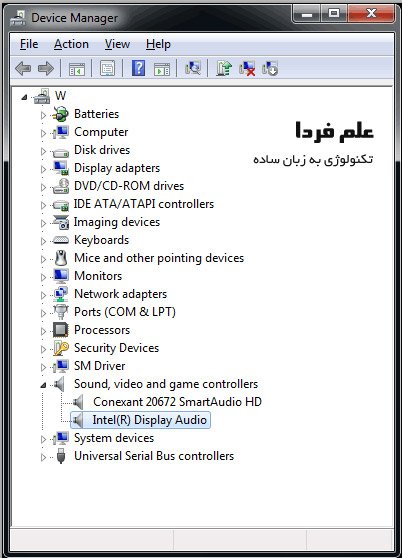Open the Action menu

tap(71, 44)
